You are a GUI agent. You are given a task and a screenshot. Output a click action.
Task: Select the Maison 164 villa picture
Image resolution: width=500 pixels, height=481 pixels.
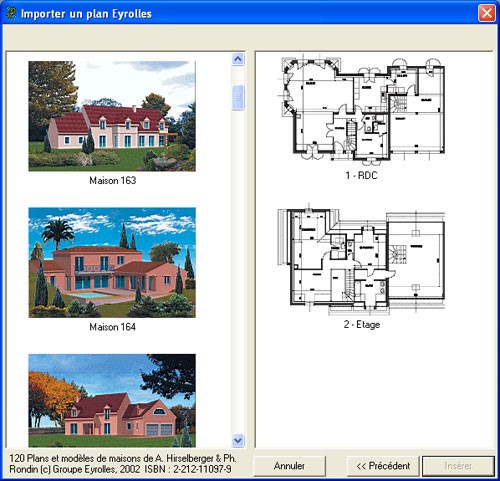click(x=112, y=263)
